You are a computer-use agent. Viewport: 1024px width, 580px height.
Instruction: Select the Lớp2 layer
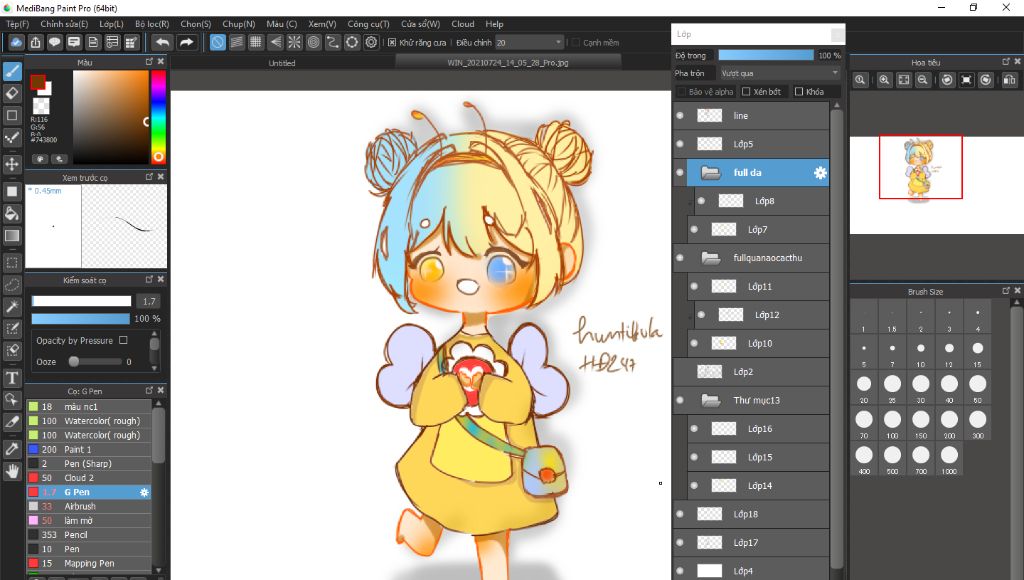coord(751,372)
